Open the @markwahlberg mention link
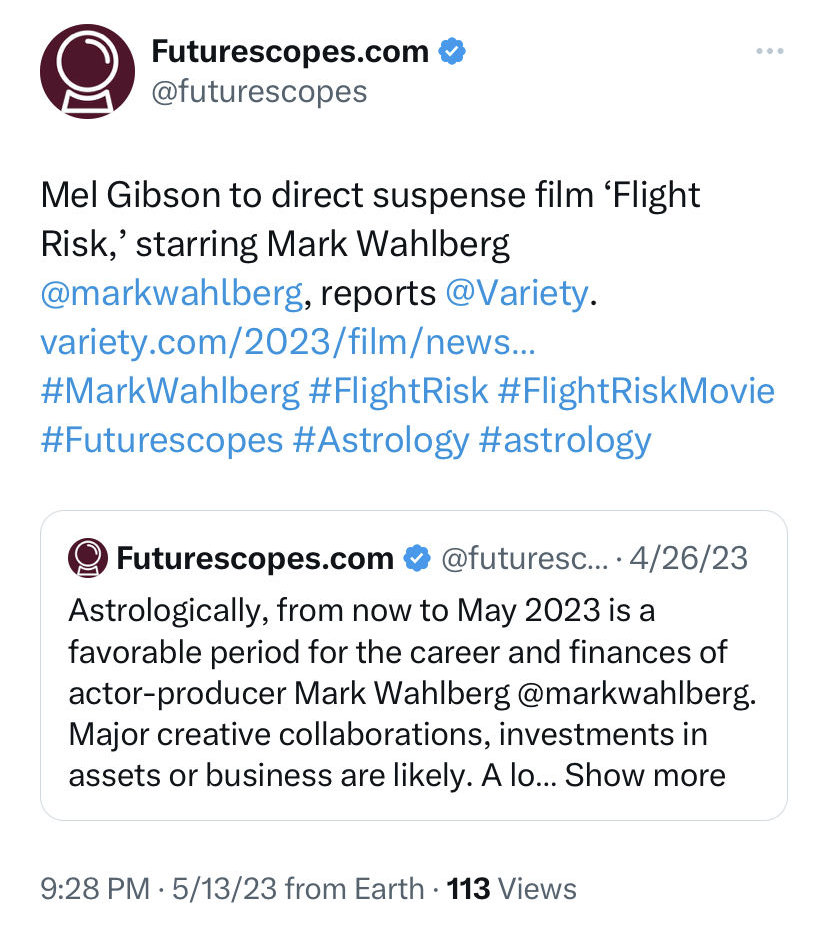 click(x=172, y=294)
